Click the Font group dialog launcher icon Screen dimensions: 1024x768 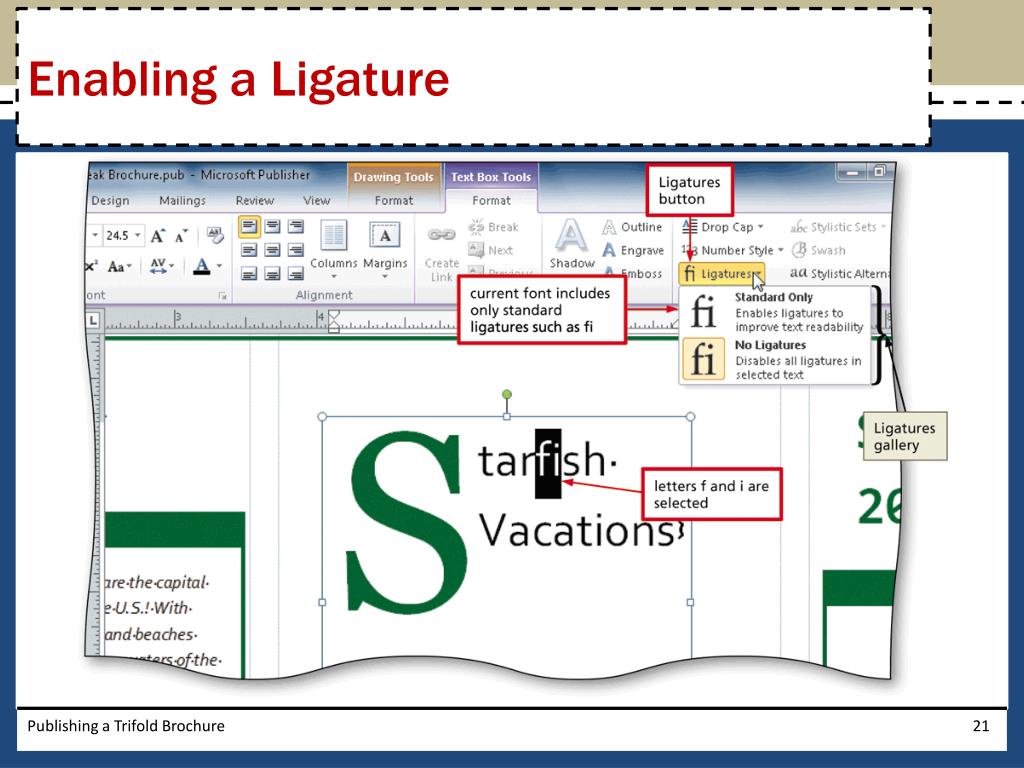(x=223, y=296)
